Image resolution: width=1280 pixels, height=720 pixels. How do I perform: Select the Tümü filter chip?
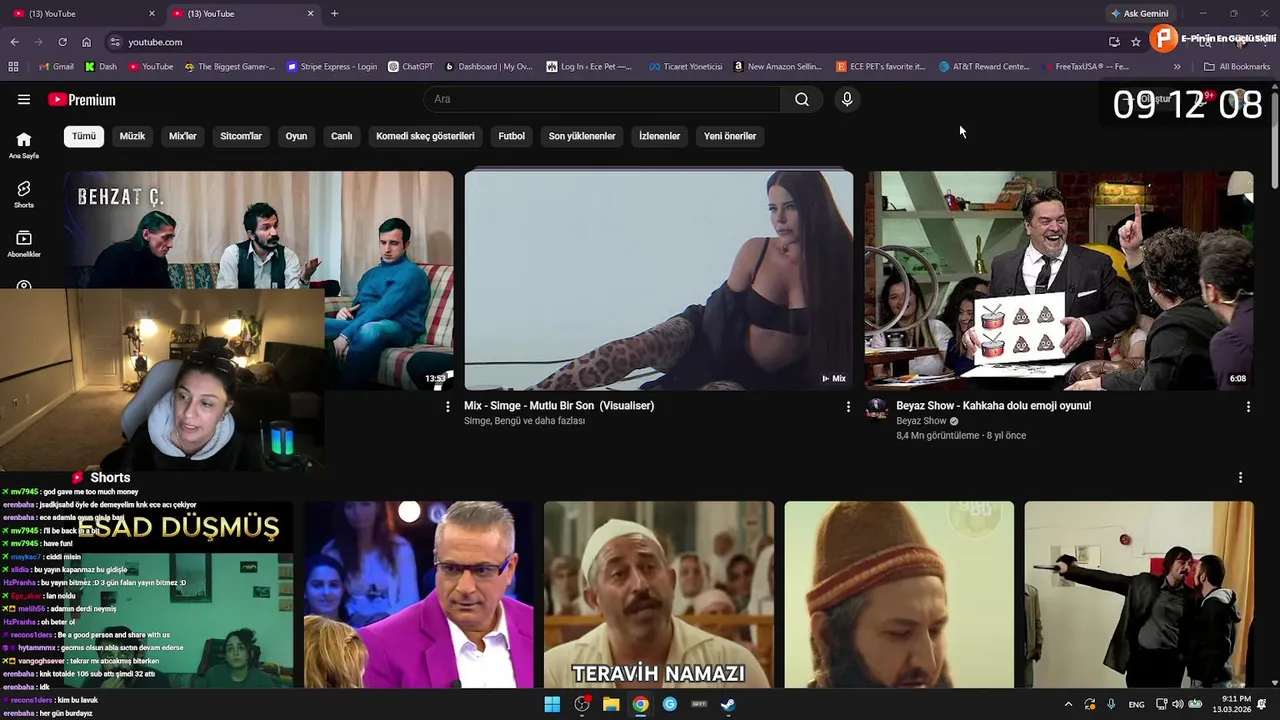(x=84, y=136)
